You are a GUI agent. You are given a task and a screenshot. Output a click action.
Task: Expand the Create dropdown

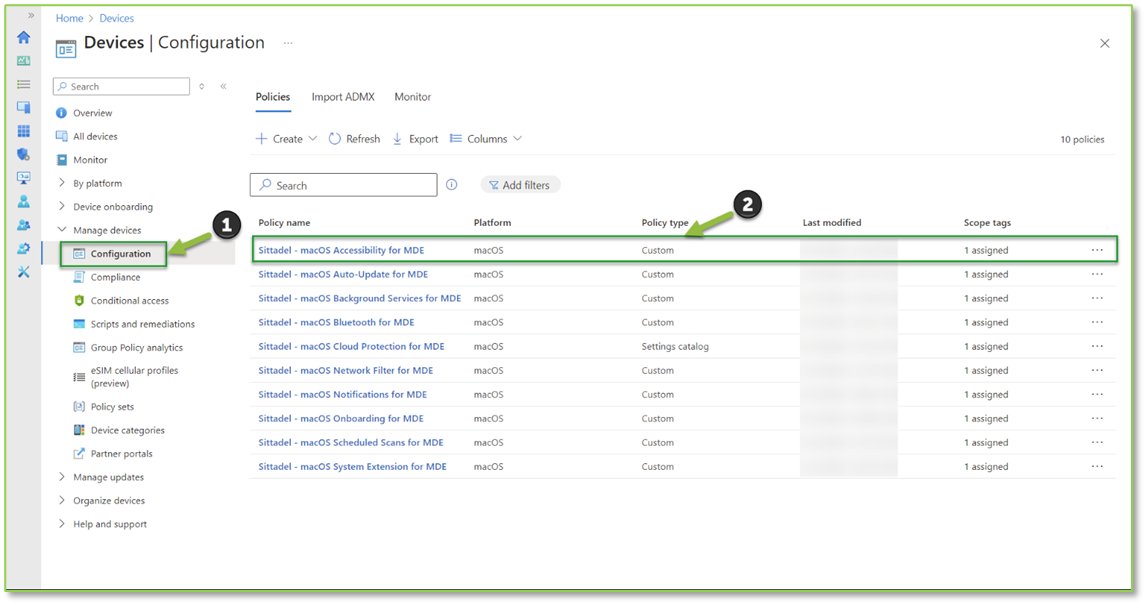click(286, 138)
